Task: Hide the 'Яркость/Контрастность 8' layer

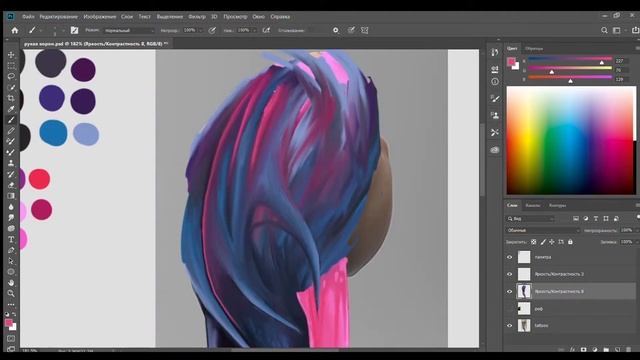Action: [x=509, y=291]
